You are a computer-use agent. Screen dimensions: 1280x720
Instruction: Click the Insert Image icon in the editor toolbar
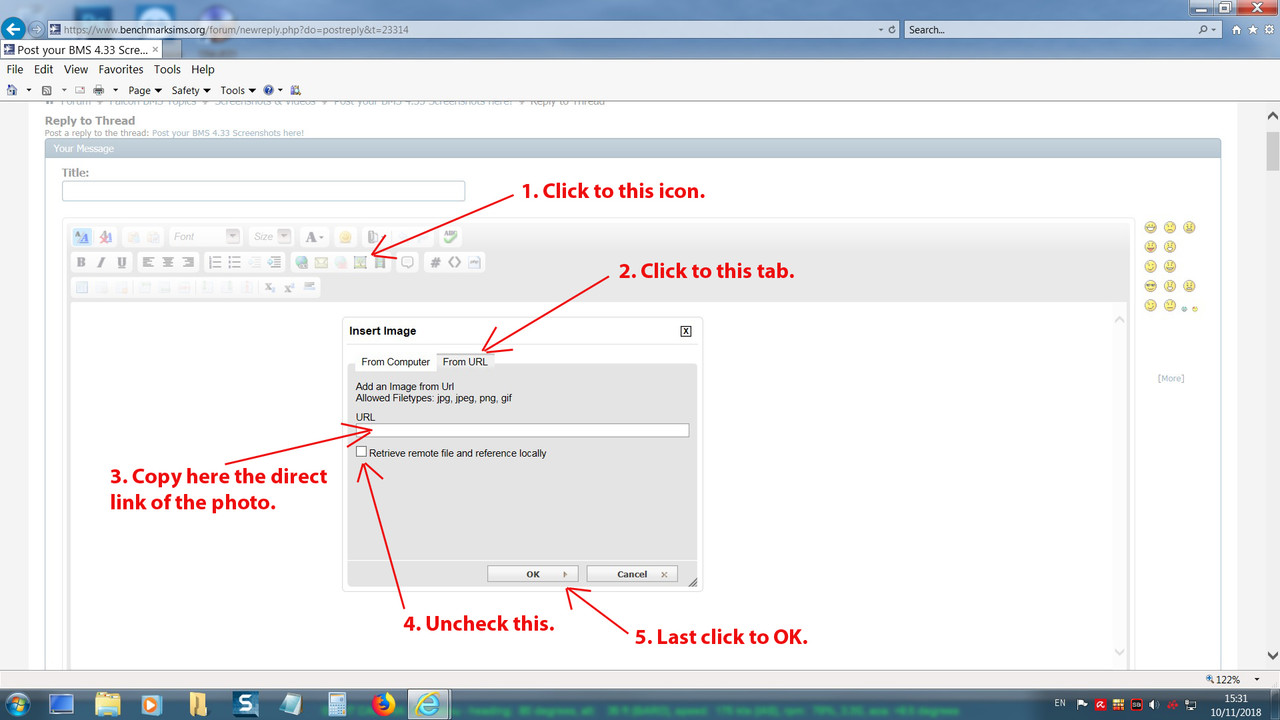[361, 263]
